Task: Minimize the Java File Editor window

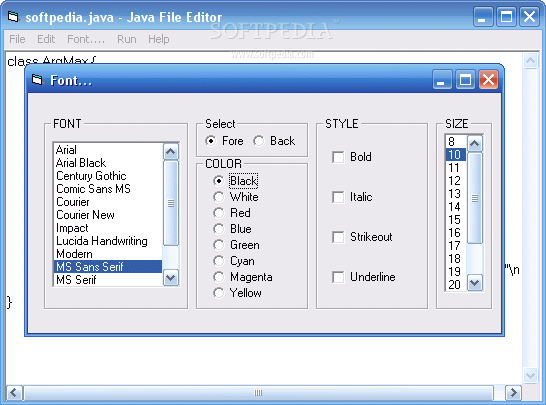Action: point(483,17)
